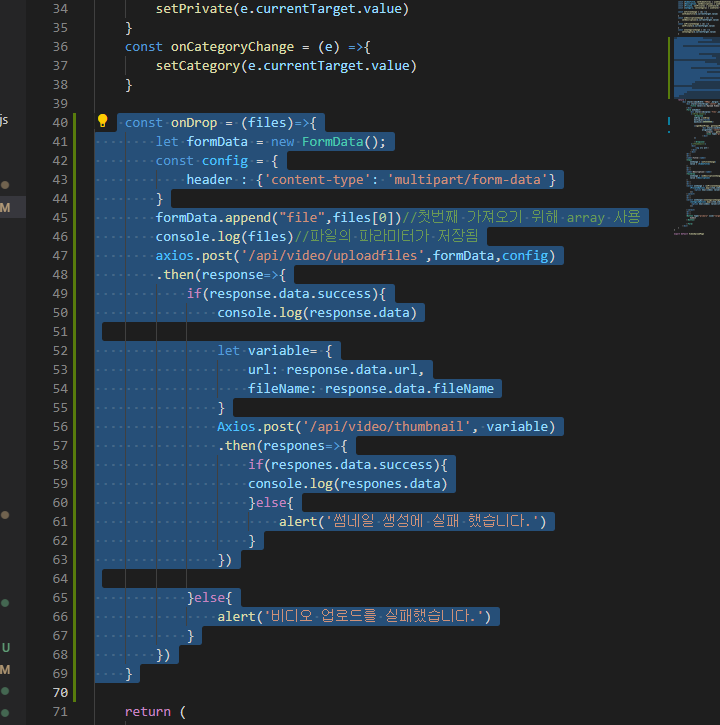Click 'setPrivate' call on line 34
Image resolution: width=720 pixels, height=725 pixels.
click(x=194, y=9)
